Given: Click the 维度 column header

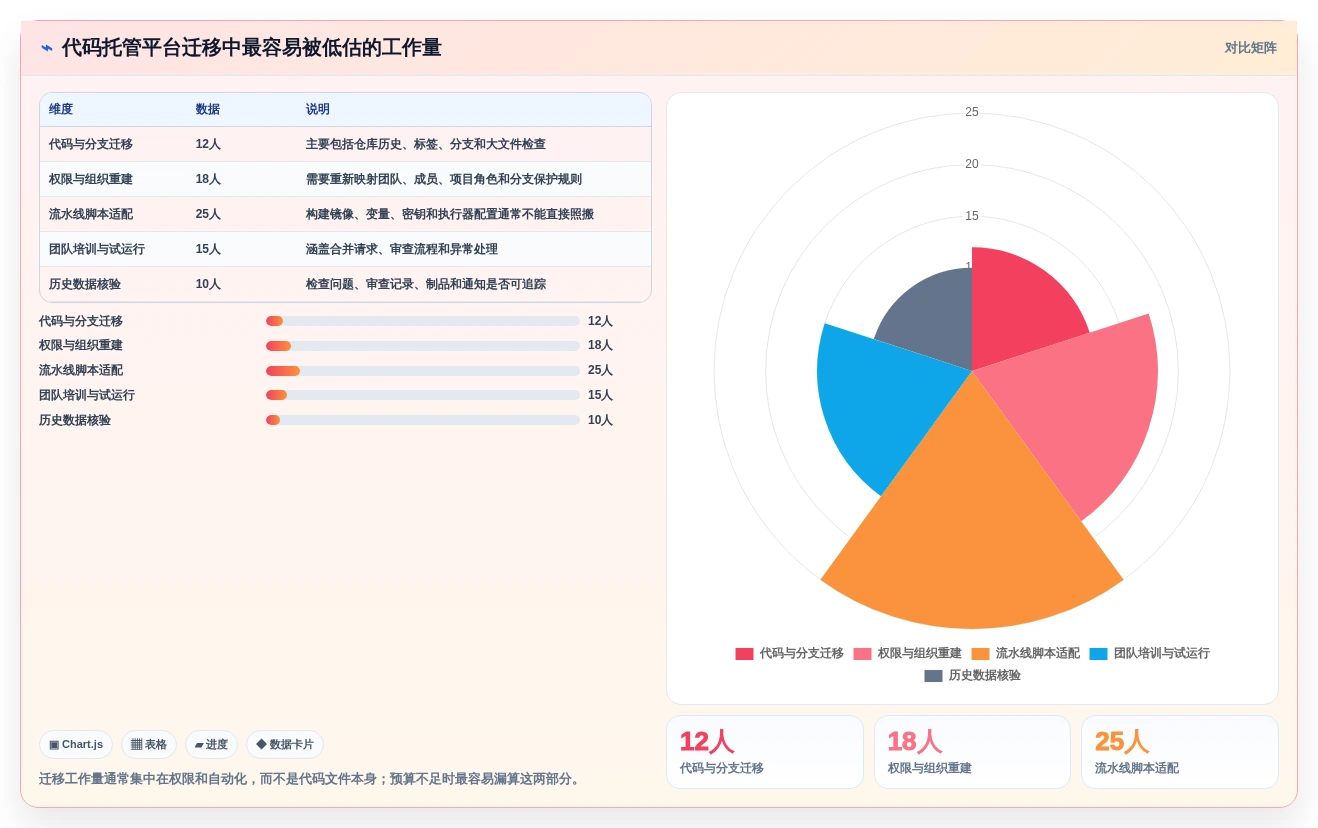Looking at the screenshot, I should click(61, 110).
